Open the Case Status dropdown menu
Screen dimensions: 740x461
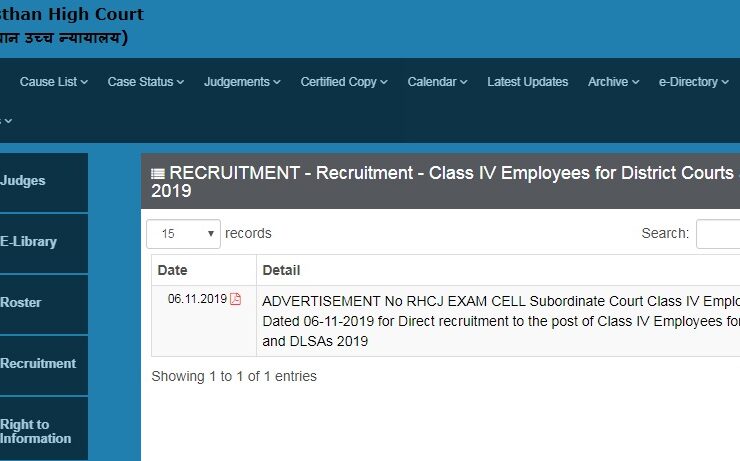pos(146,82)
